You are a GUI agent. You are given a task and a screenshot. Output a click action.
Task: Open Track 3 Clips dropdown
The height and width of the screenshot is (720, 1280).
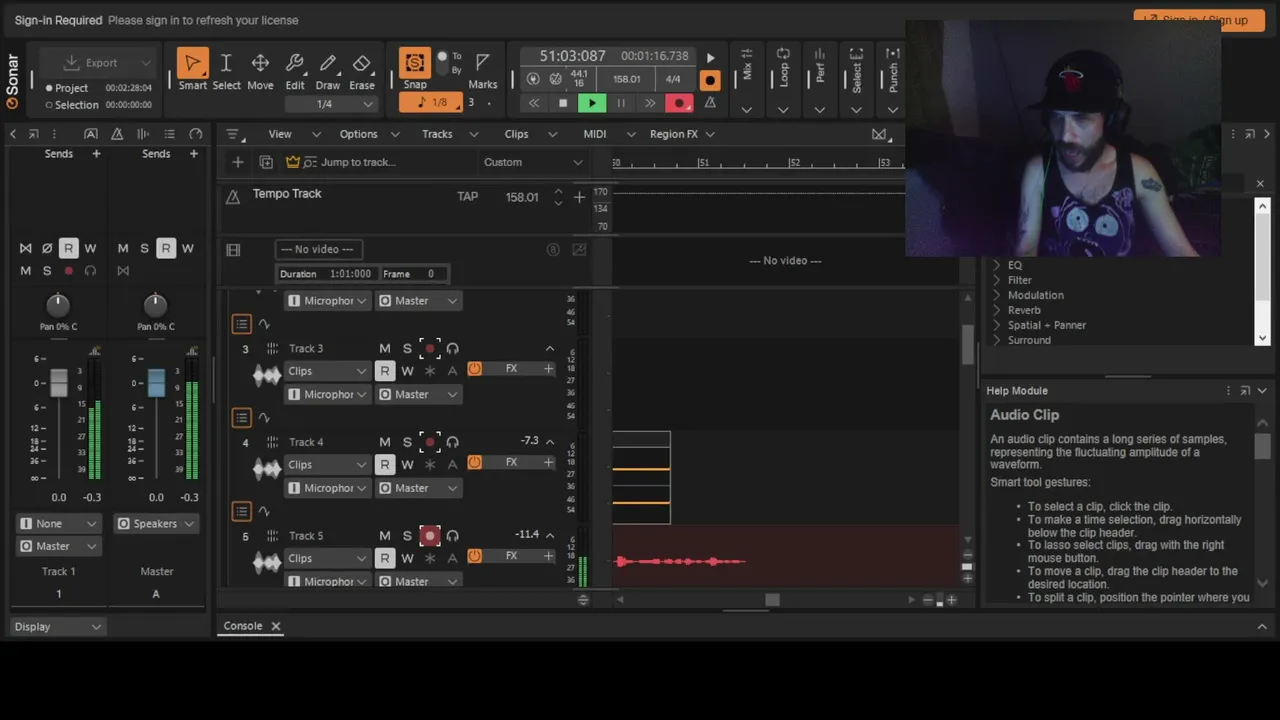coord(326,371)
